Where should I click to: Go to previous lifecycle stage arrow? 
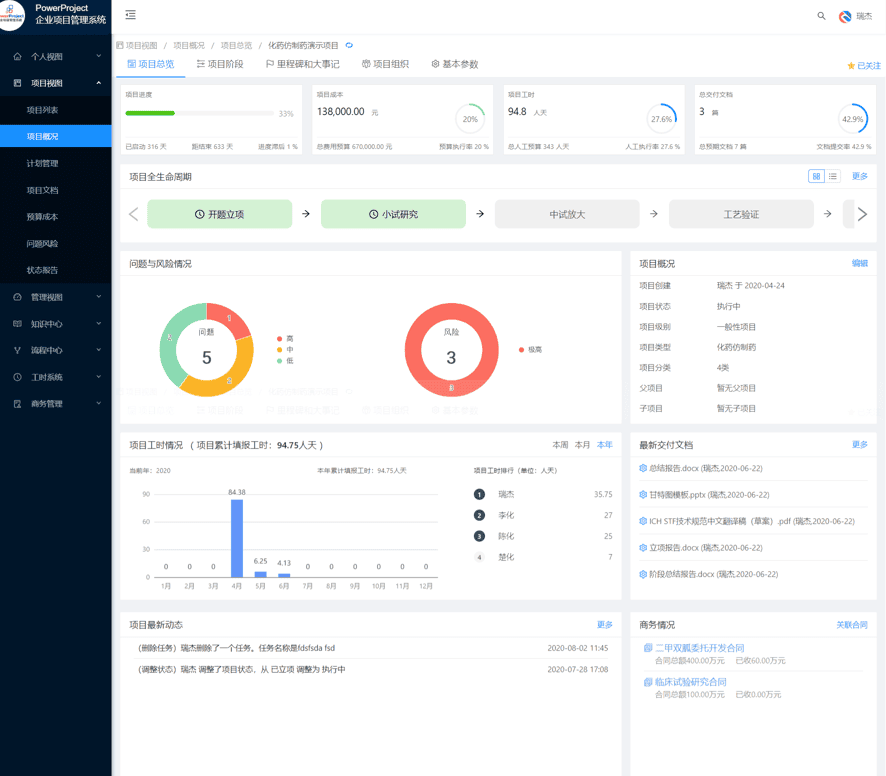(133, 214)
